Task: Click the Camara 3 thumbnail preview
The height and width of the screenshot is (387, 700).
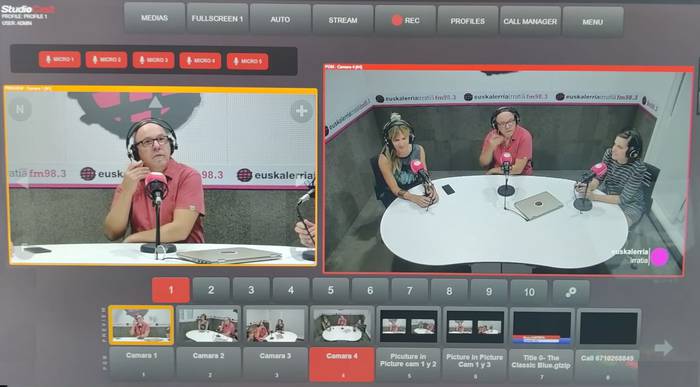Action: [x=275, y=326]
